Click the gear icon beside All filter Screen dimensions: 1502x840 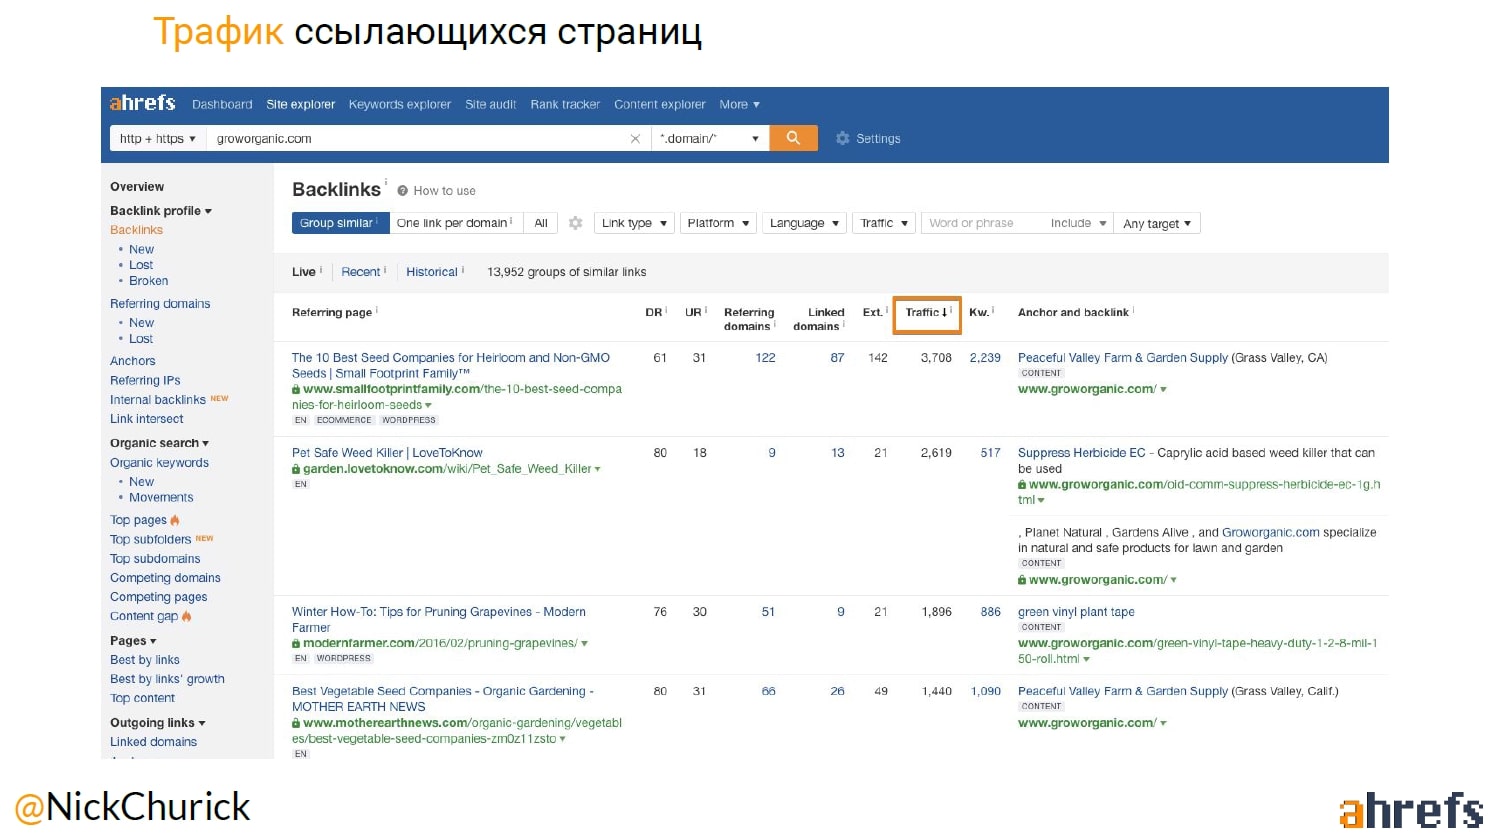coord(575,223)
